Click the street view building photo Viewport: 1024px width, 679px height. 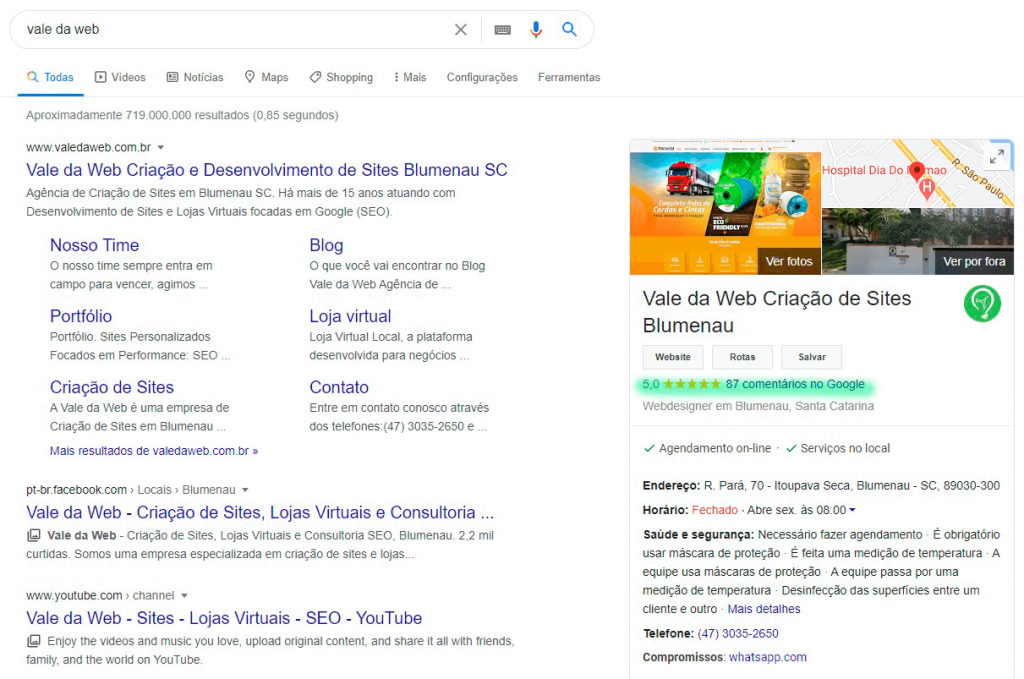[x=917, y=242]
